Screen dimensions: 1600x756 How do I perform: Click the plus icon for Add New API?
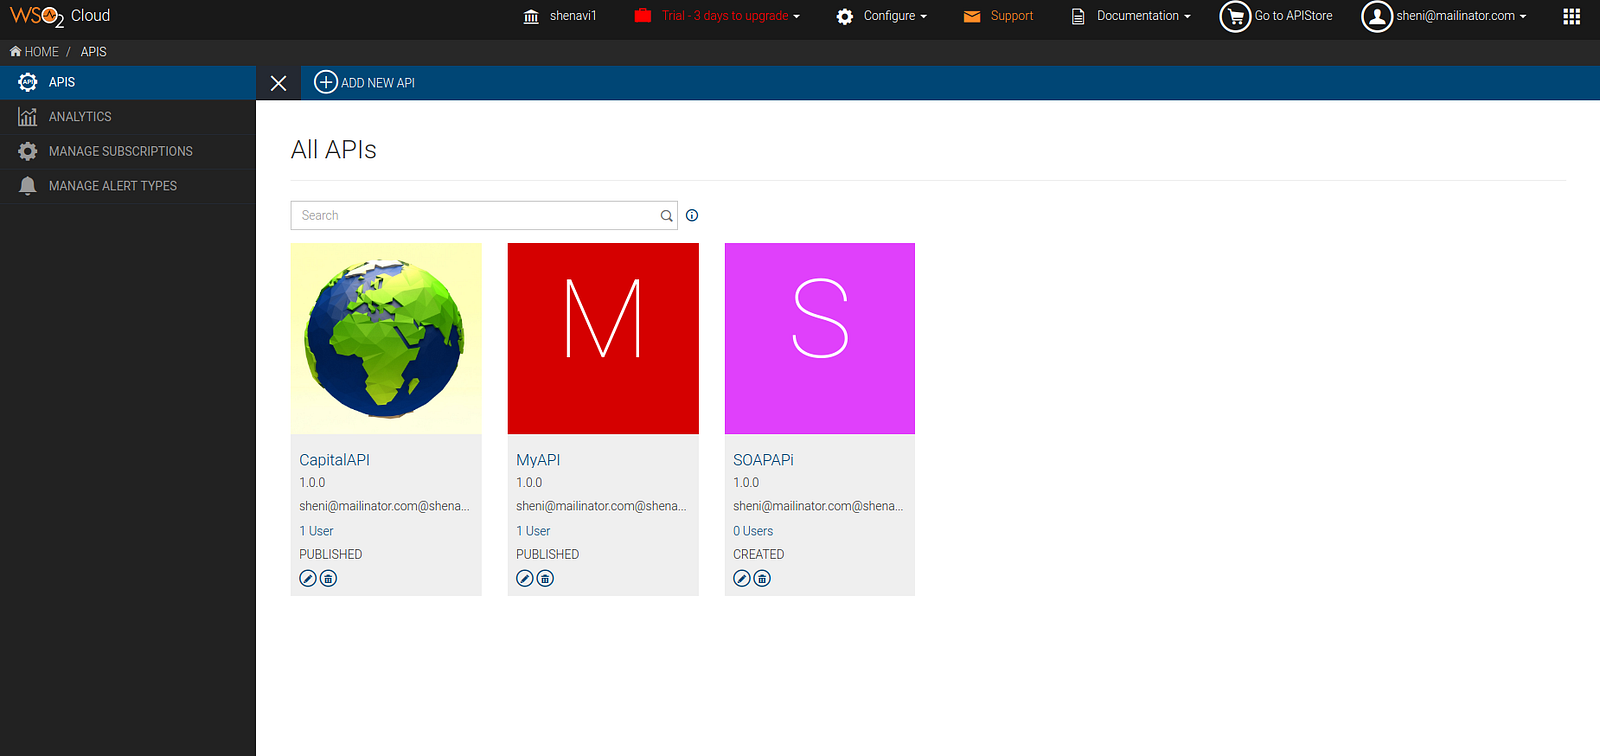tap(326, 82)
